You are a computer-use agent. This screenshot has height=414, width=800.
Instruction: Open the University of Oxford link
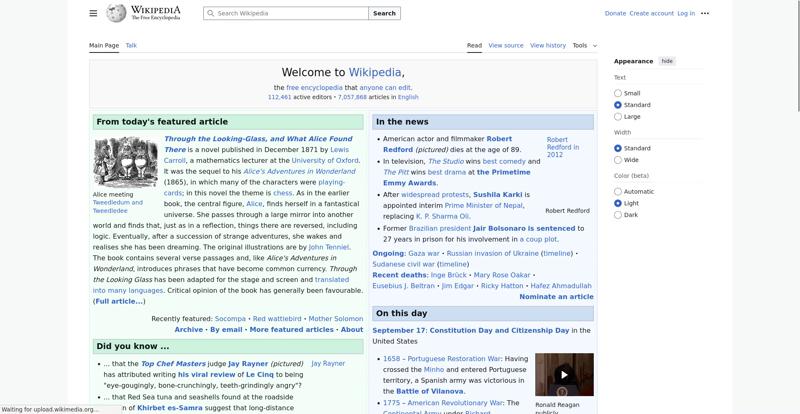325,160
